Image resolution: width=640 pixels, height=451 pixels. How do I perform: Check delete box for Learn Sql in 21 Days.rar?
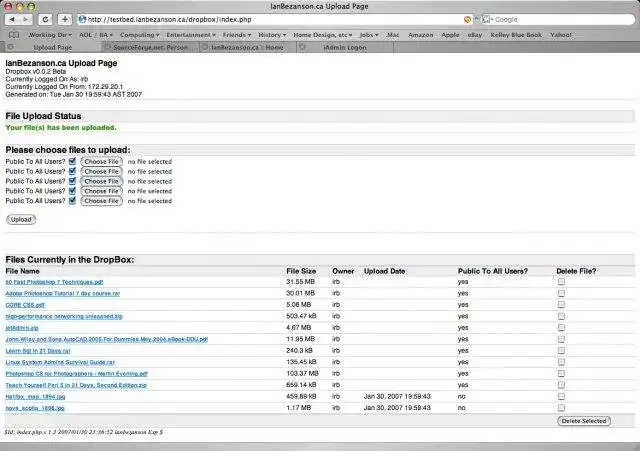tap(561, 350)
